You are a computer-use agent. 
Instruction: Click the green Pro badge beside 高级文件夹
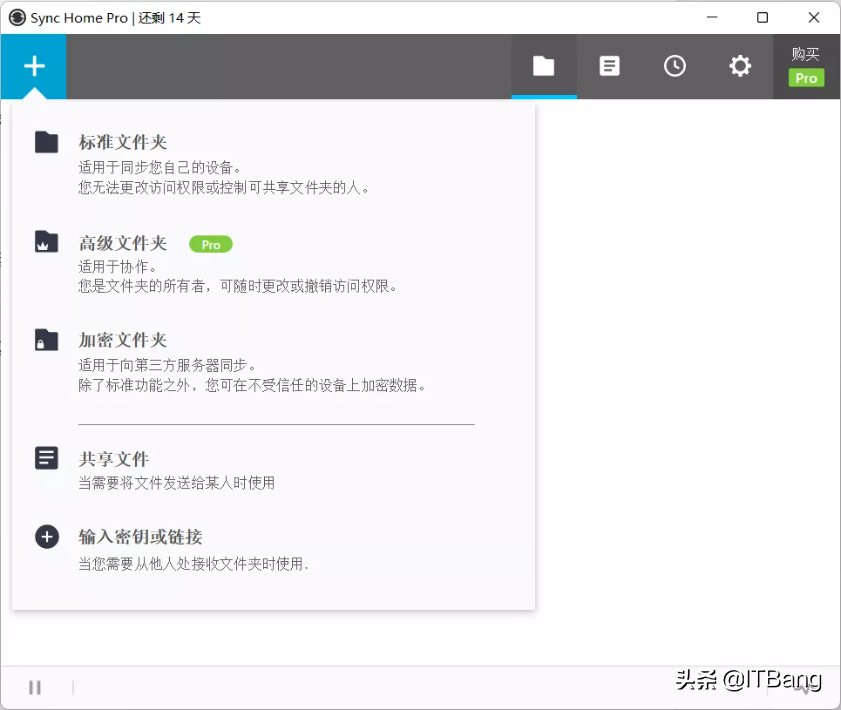(x=210, y=244)
